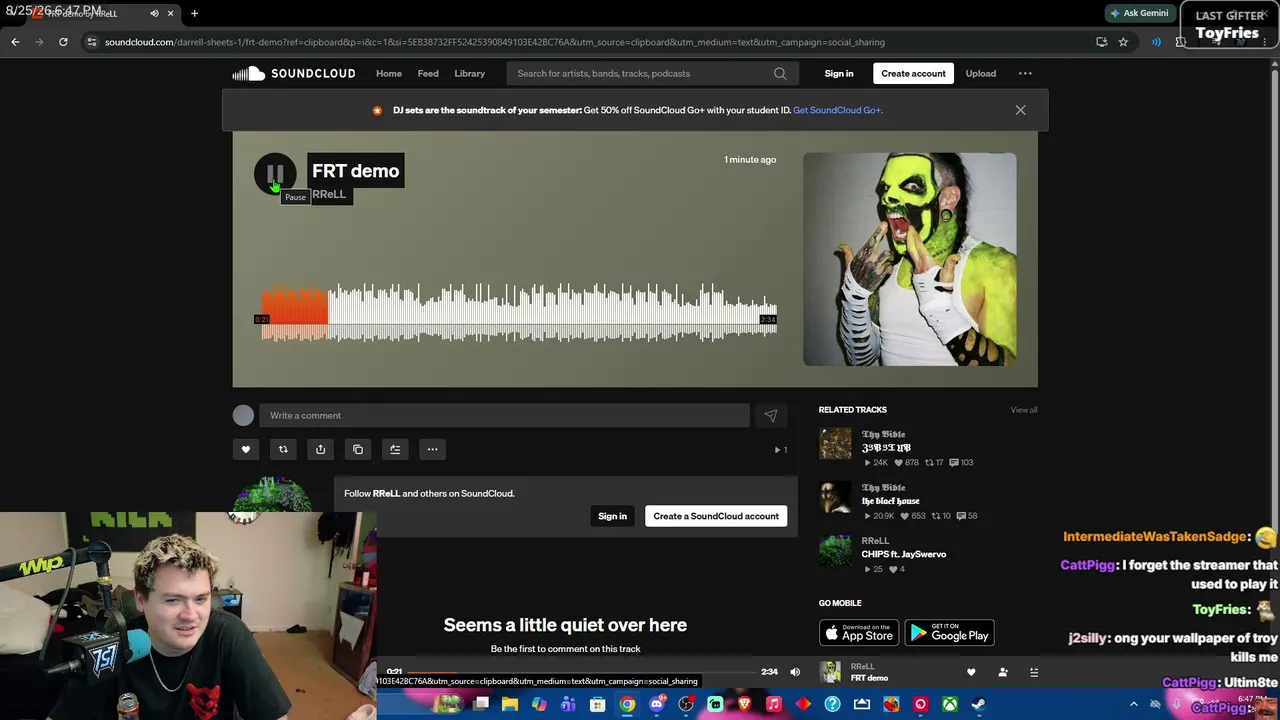This screenshot has height=720, width=1280.
Task: Open the RReLL artist link under the title
Action: 329,194
